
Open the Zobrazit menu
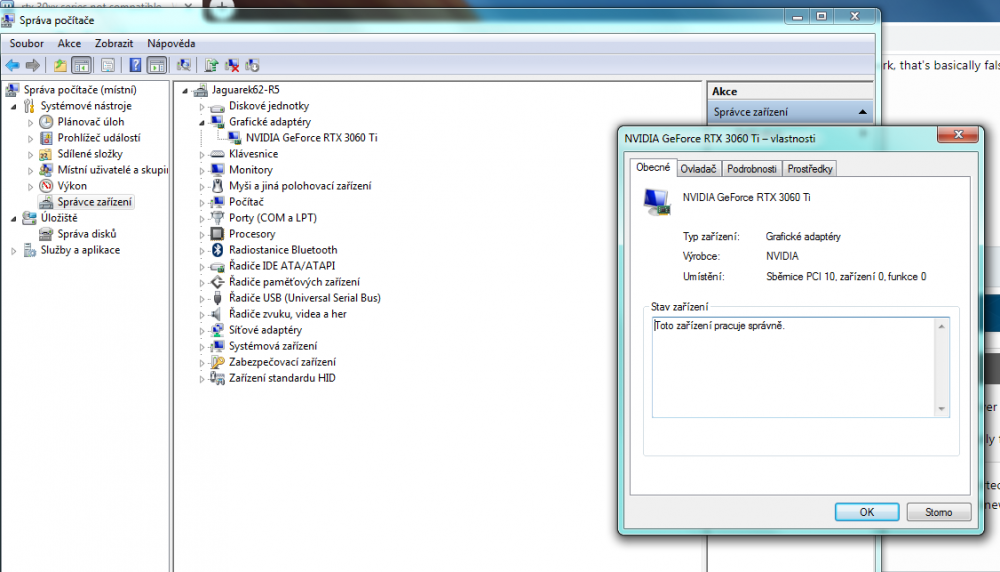(114, 43)
